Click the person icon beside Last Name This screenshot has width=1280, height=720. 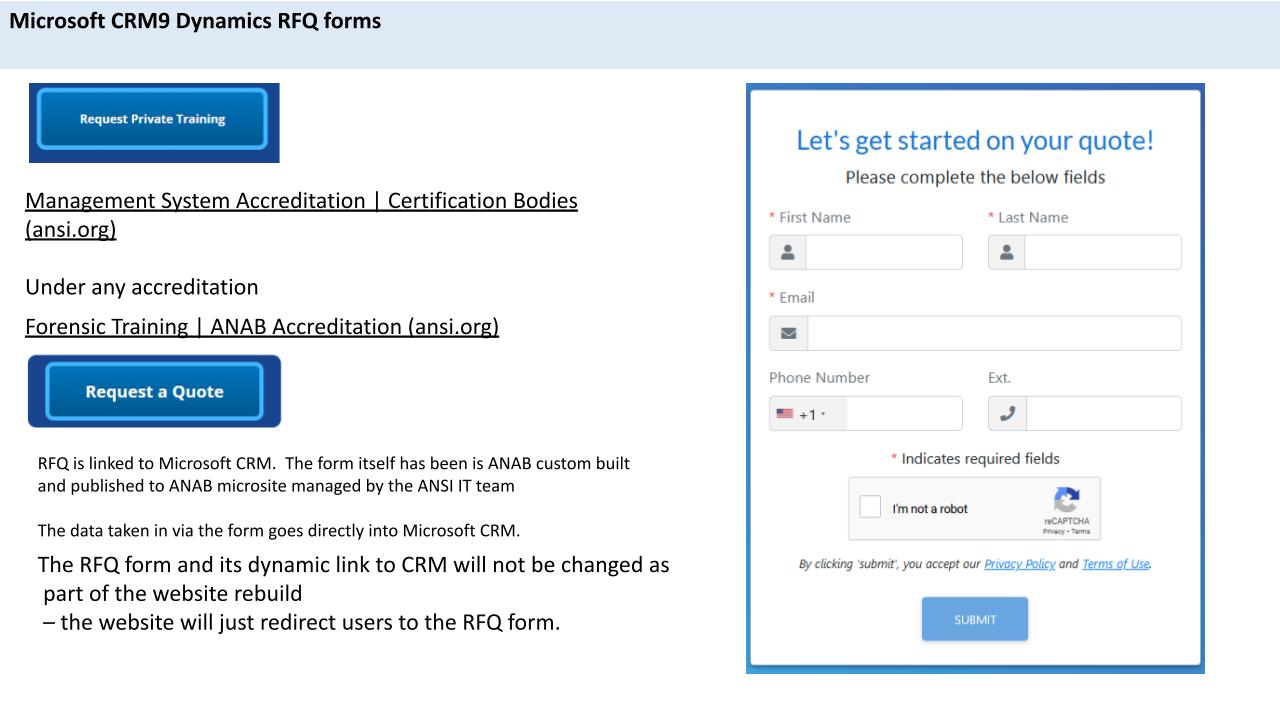coord(1006,253)
